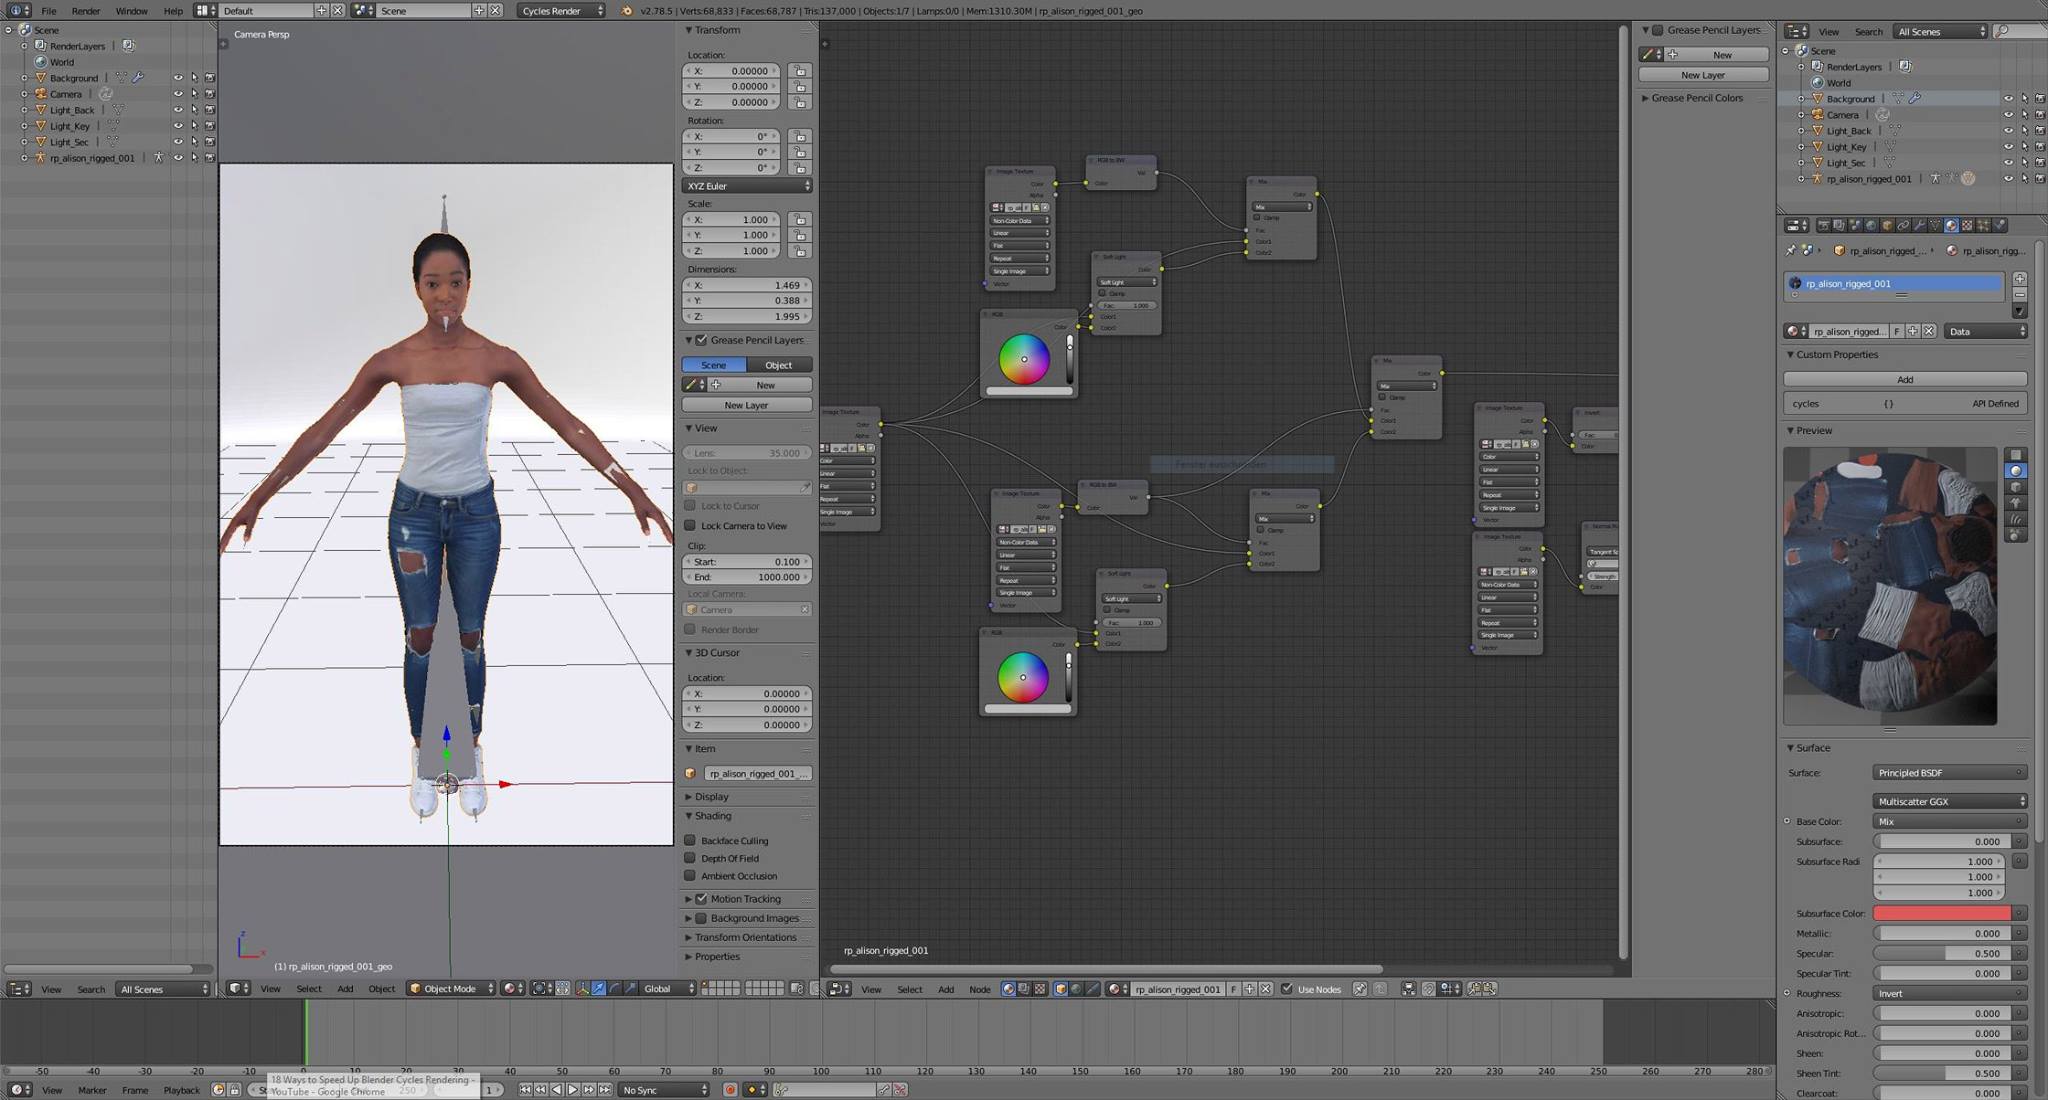Expand the Display panel
The height and width of the screenshot is (1100, 2048).
(x=711, y=796)
